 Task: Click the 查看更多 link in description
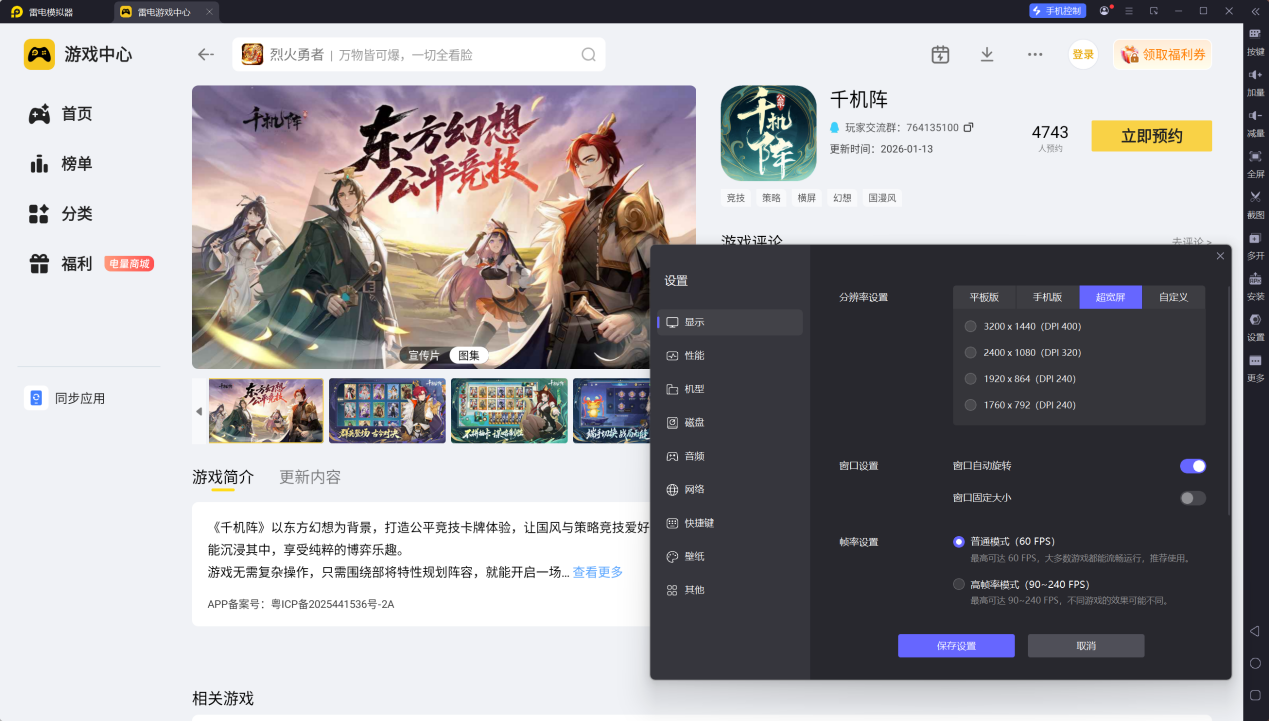coord(598,572)
